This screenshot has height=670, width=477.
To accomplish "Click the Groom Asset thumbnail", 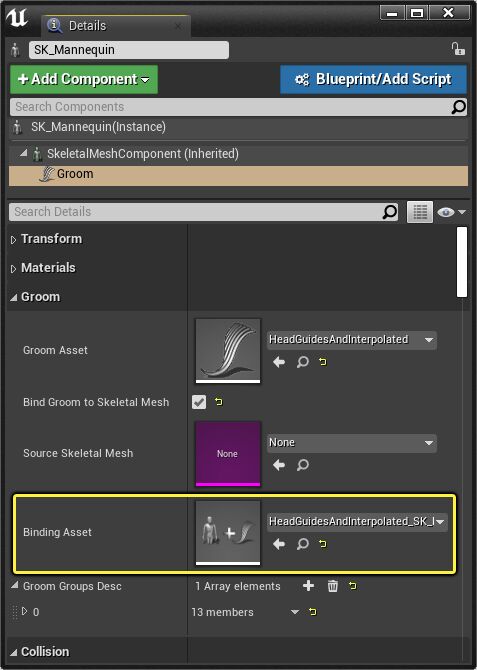I will [x=228, y=351].
